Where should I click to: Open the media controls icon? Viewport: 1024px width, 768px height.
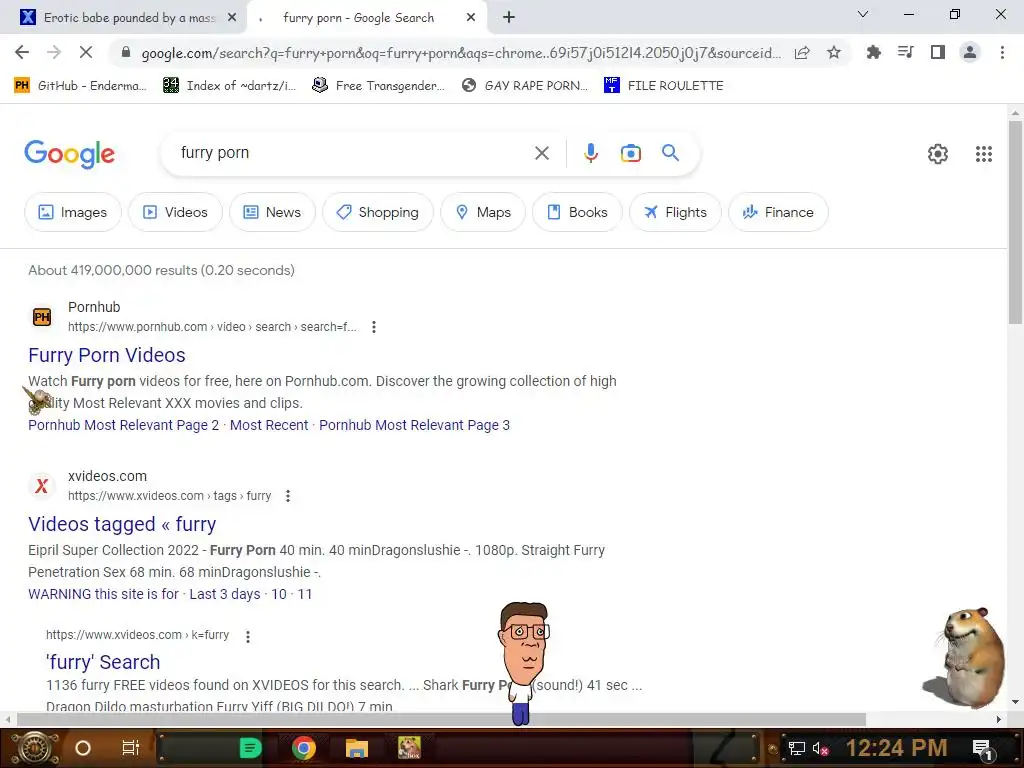point(905,52)
